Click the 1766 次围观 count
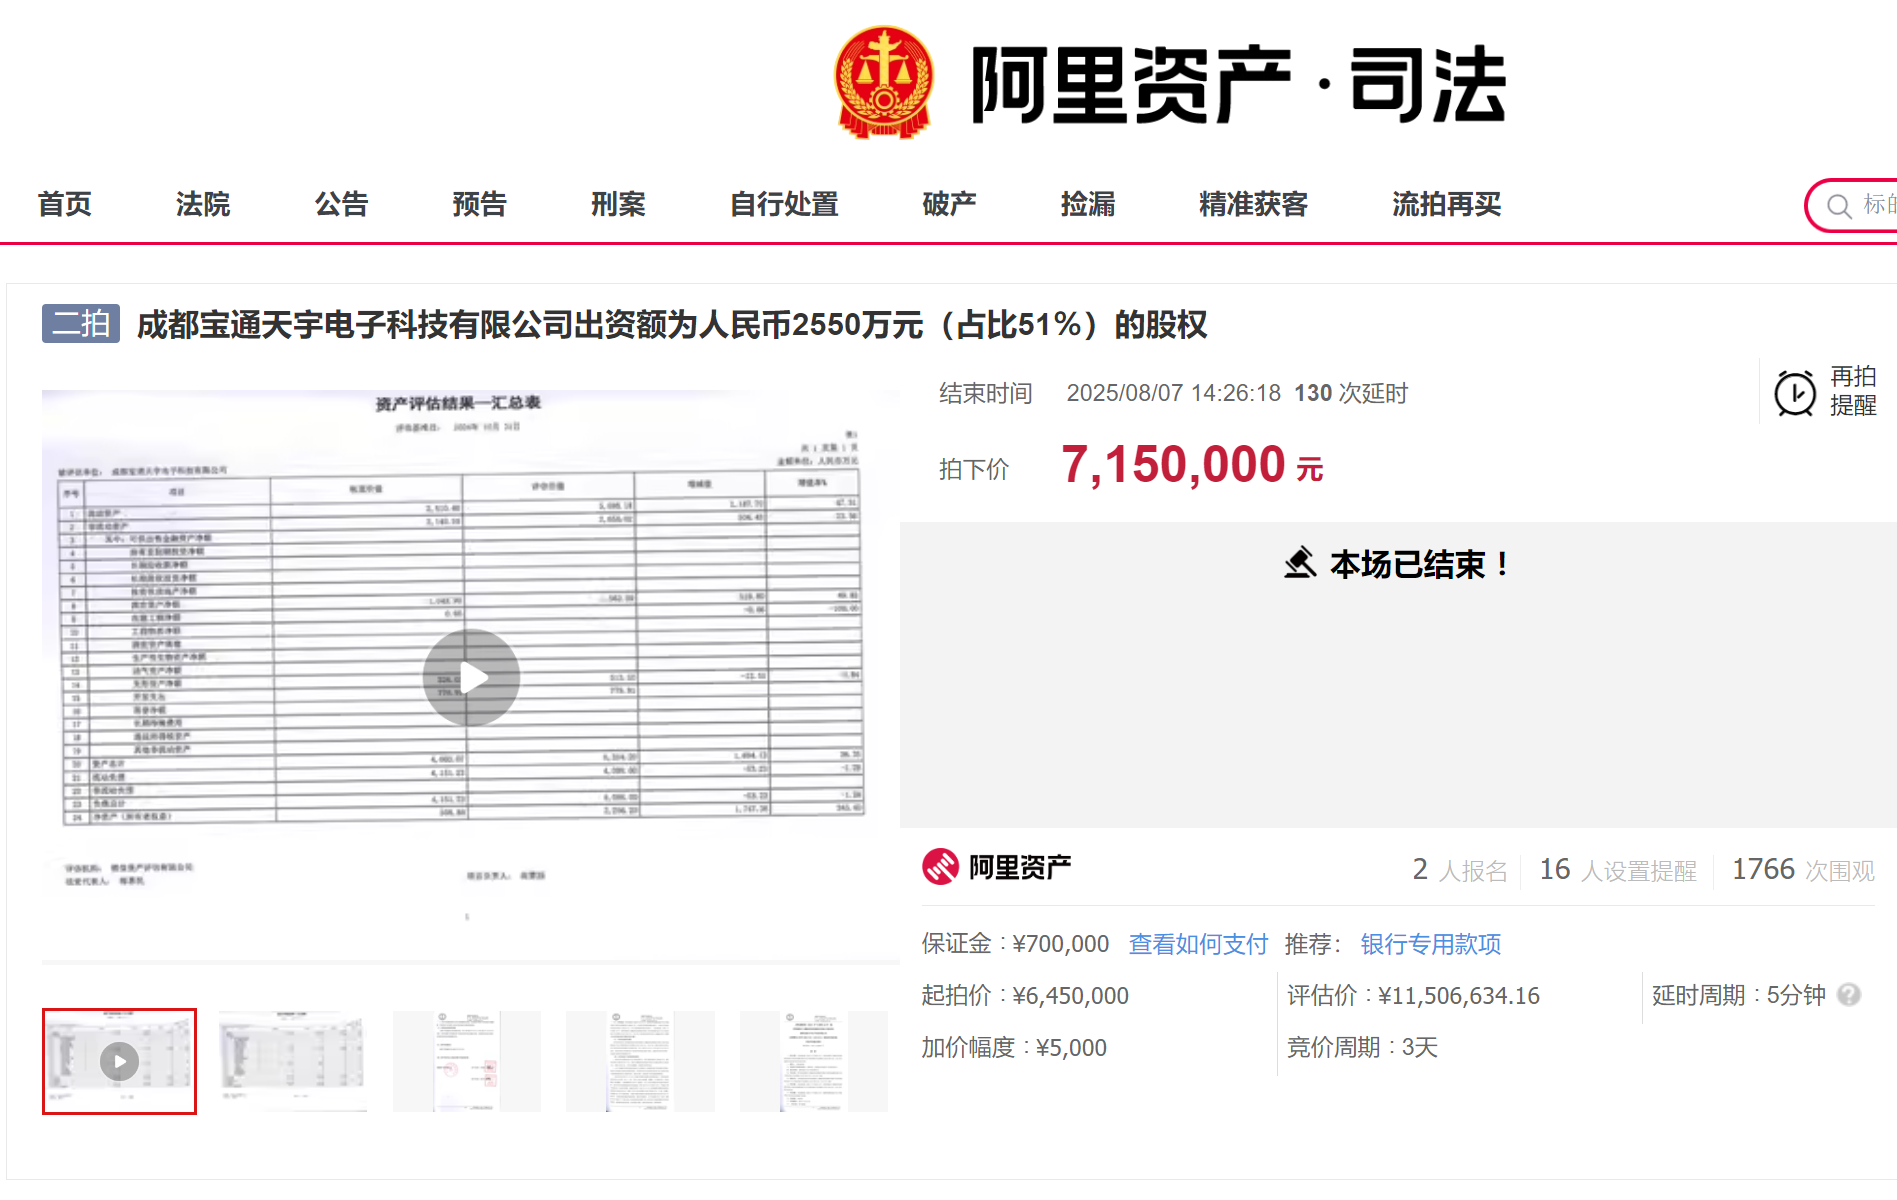 (x=1803, y=870)
